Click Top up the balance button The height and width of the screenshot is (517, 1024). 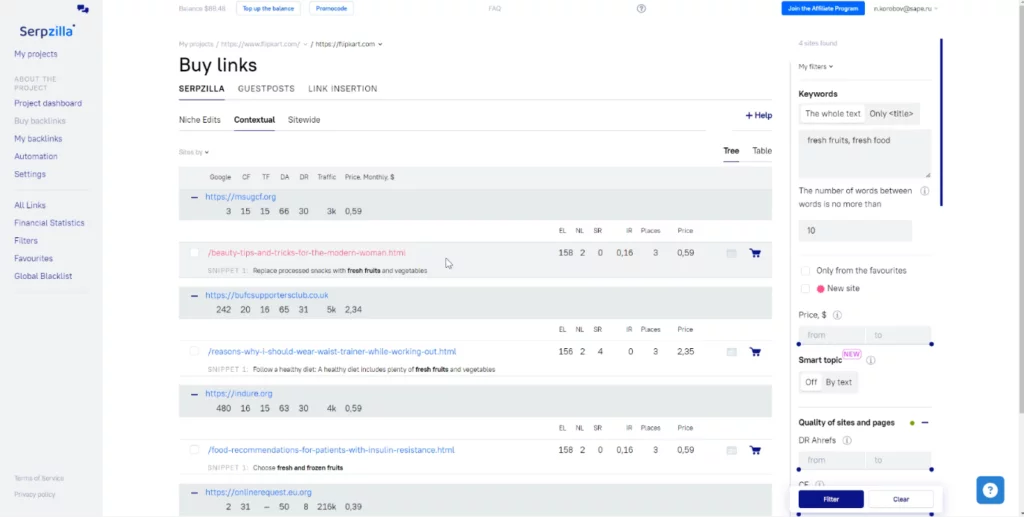[268, 8]
